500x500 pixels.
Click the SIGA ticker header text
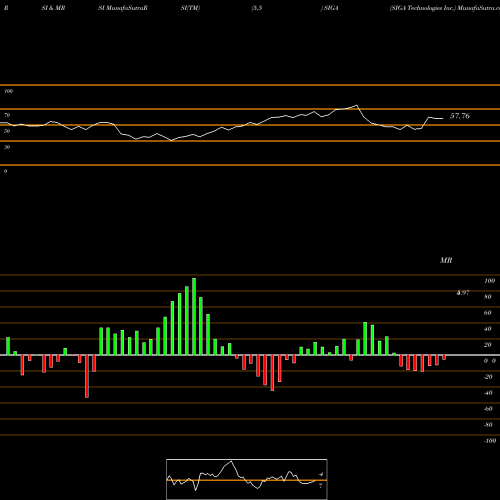click(x=330, y=8)
